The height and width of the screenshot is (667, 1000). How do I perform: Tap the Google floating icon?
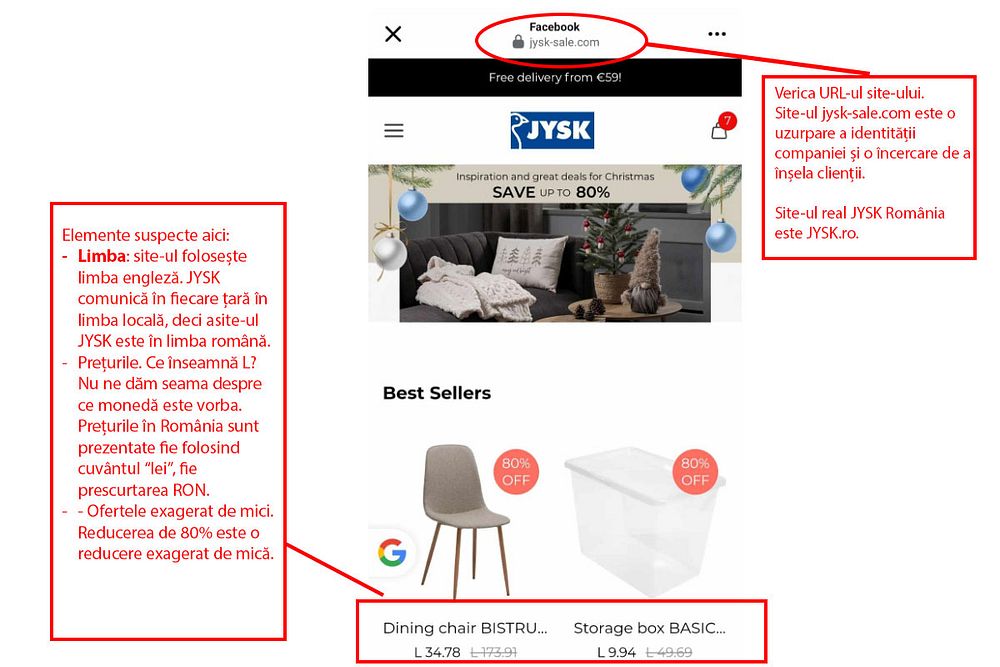392,552
